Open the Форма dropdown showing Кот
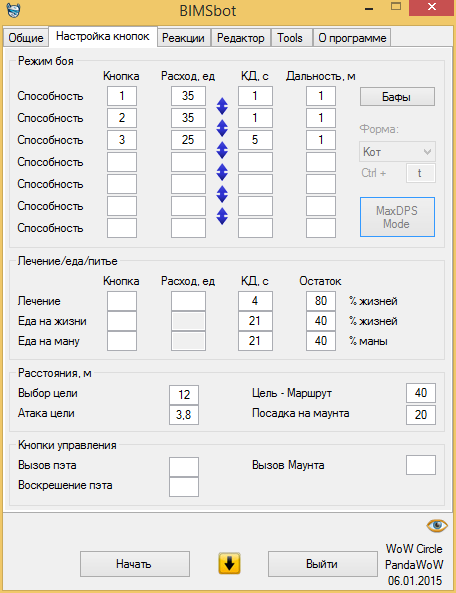This screenshot has width=456, height=593. [x=397, y=152]
